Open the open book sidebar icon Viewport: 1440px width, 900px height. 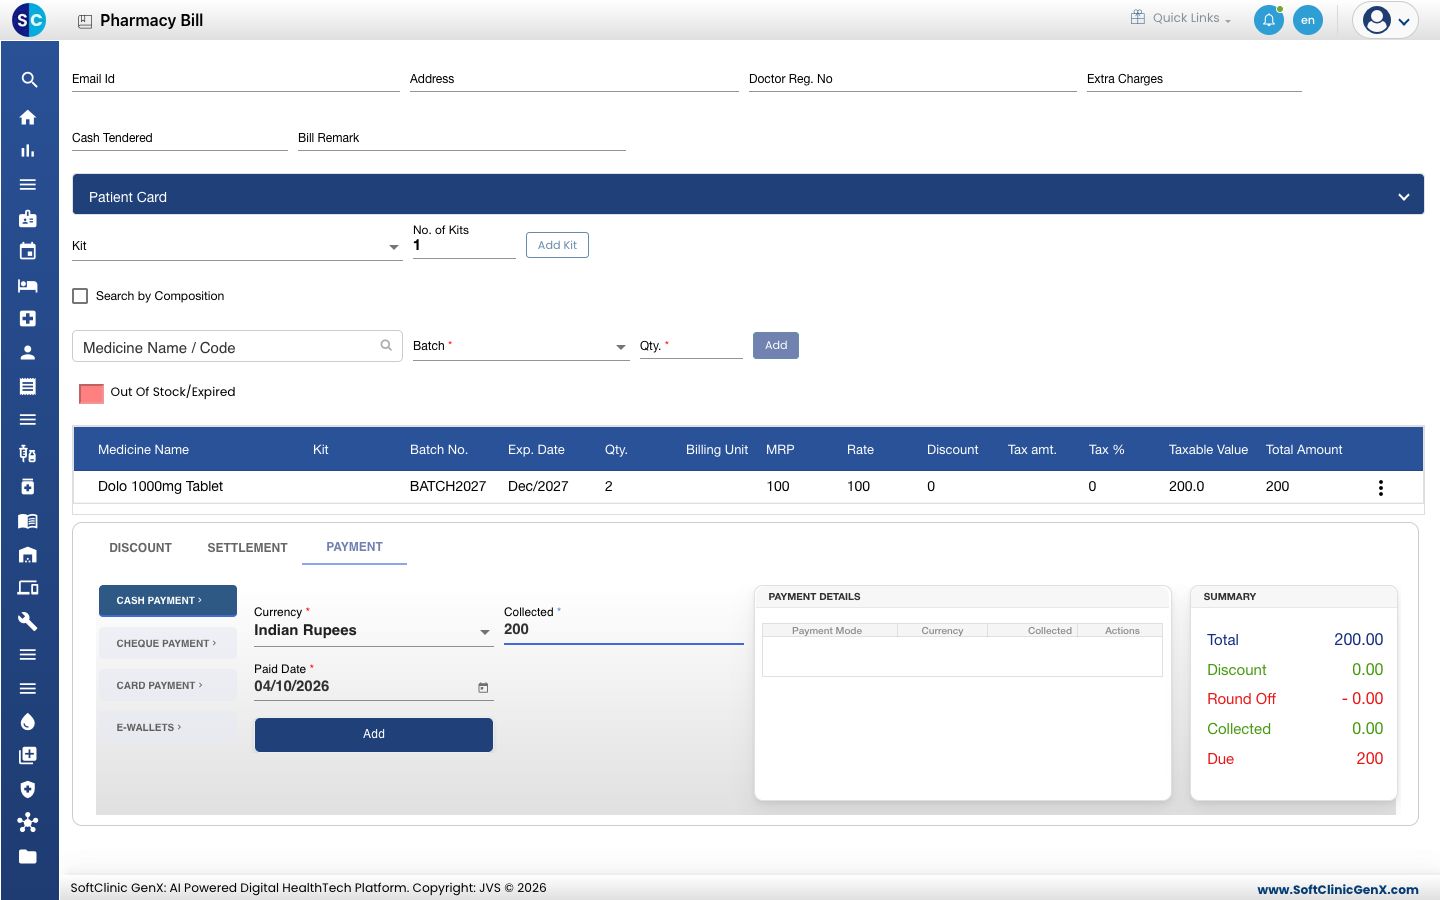(28, 521)
